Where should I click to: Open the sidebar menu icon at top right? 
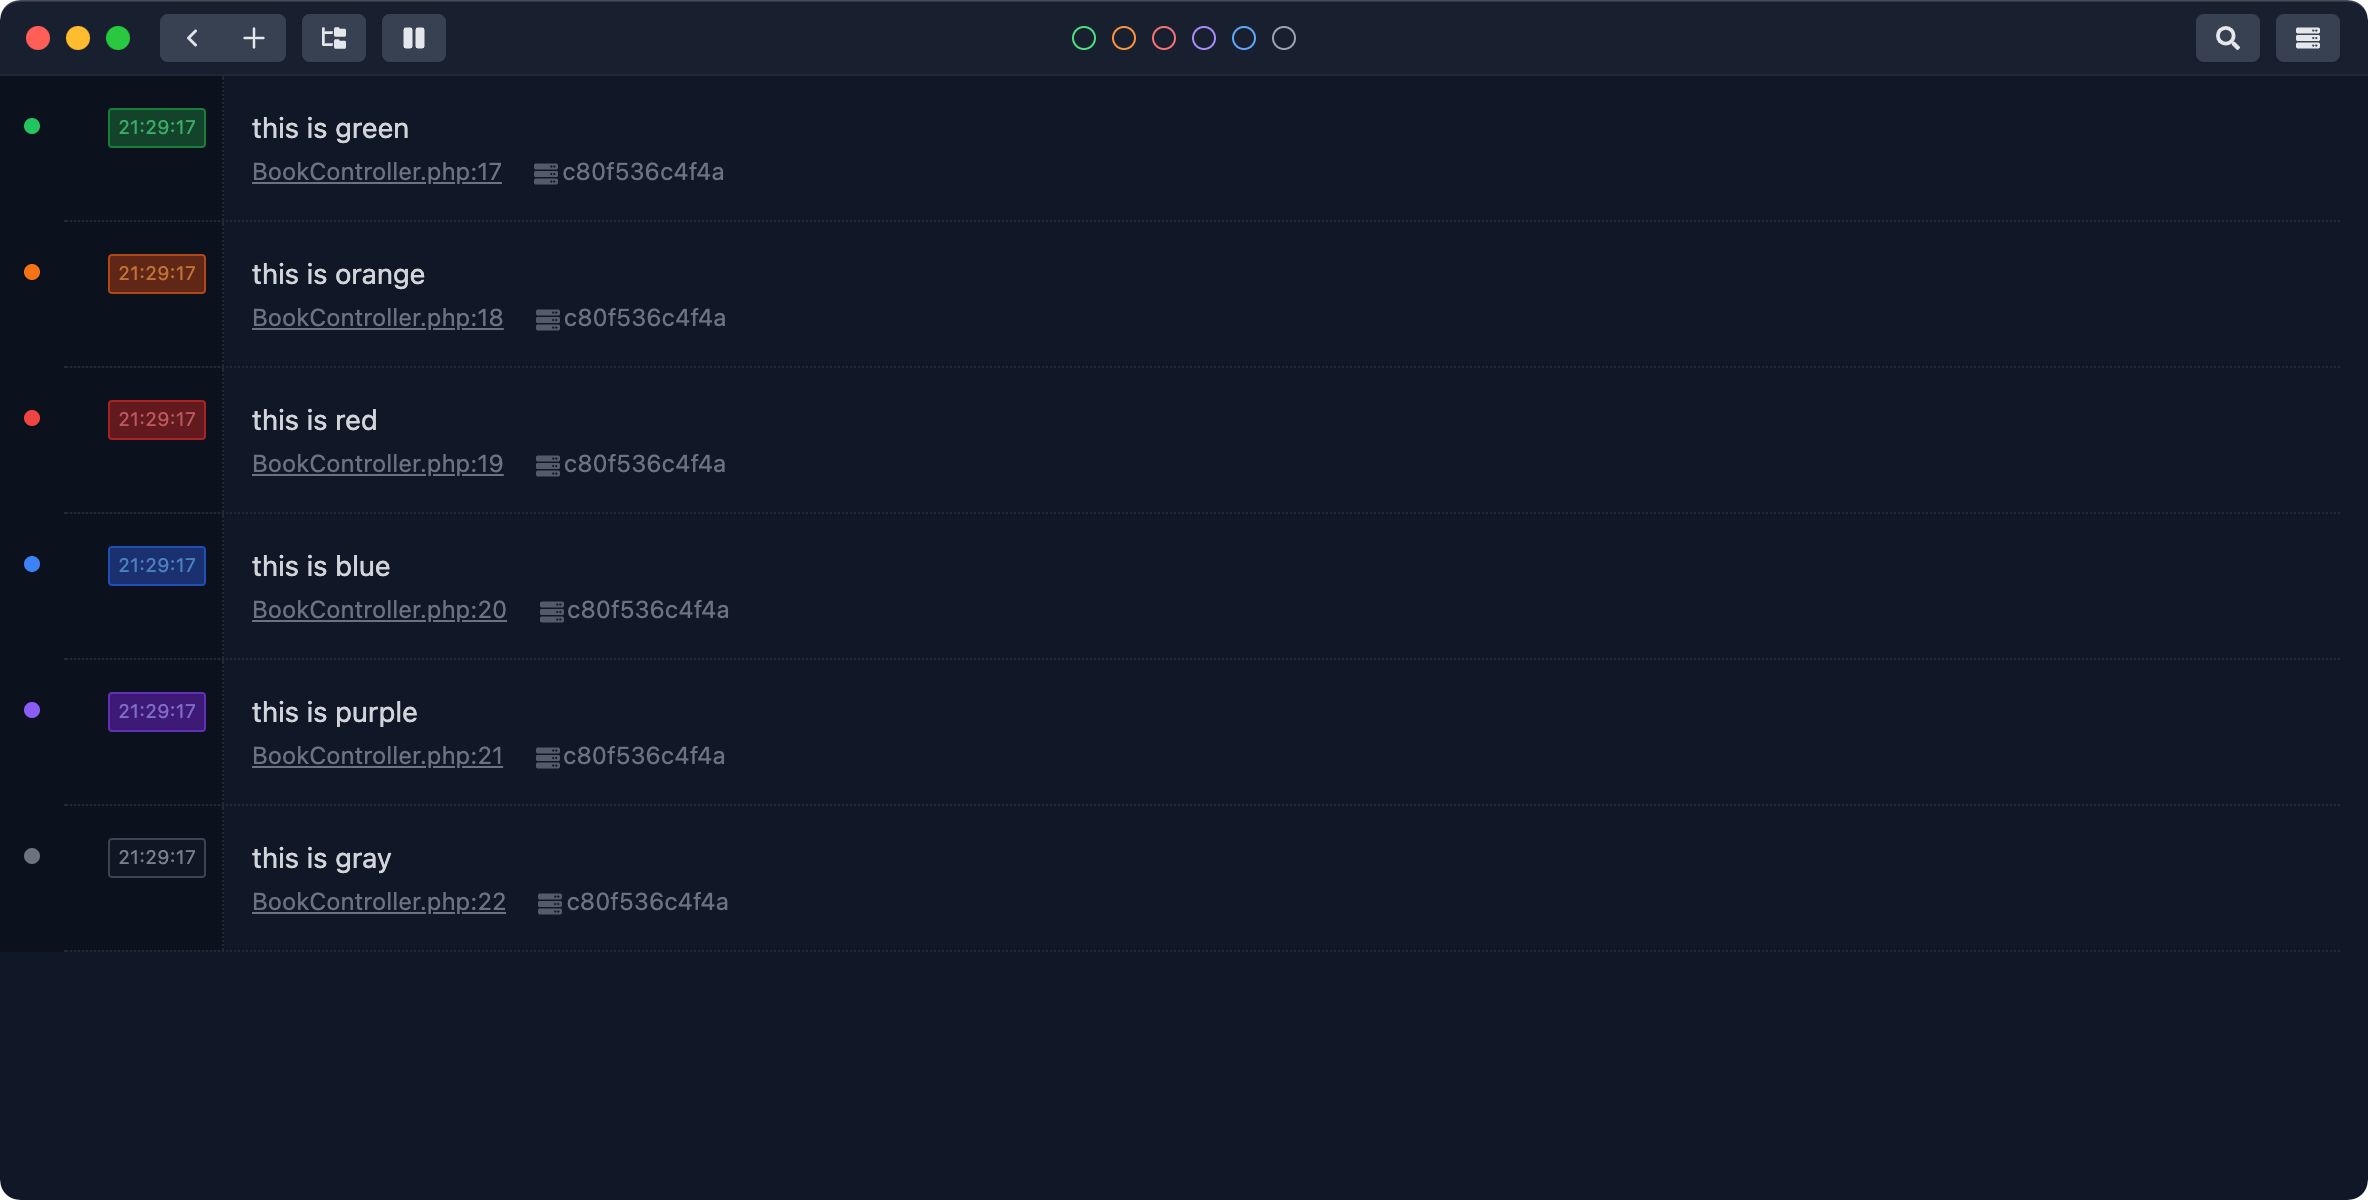(x=2307, y=38)
